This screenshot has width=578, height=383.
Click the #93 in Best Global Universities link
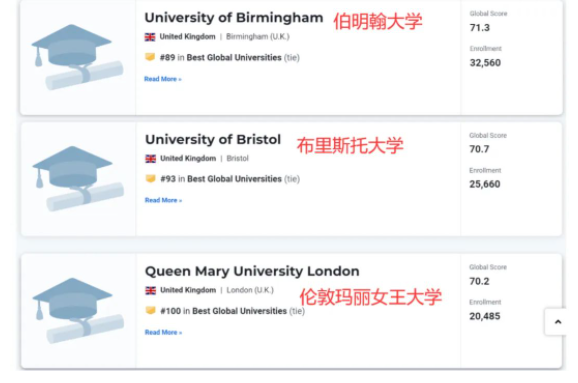[221, 179]
